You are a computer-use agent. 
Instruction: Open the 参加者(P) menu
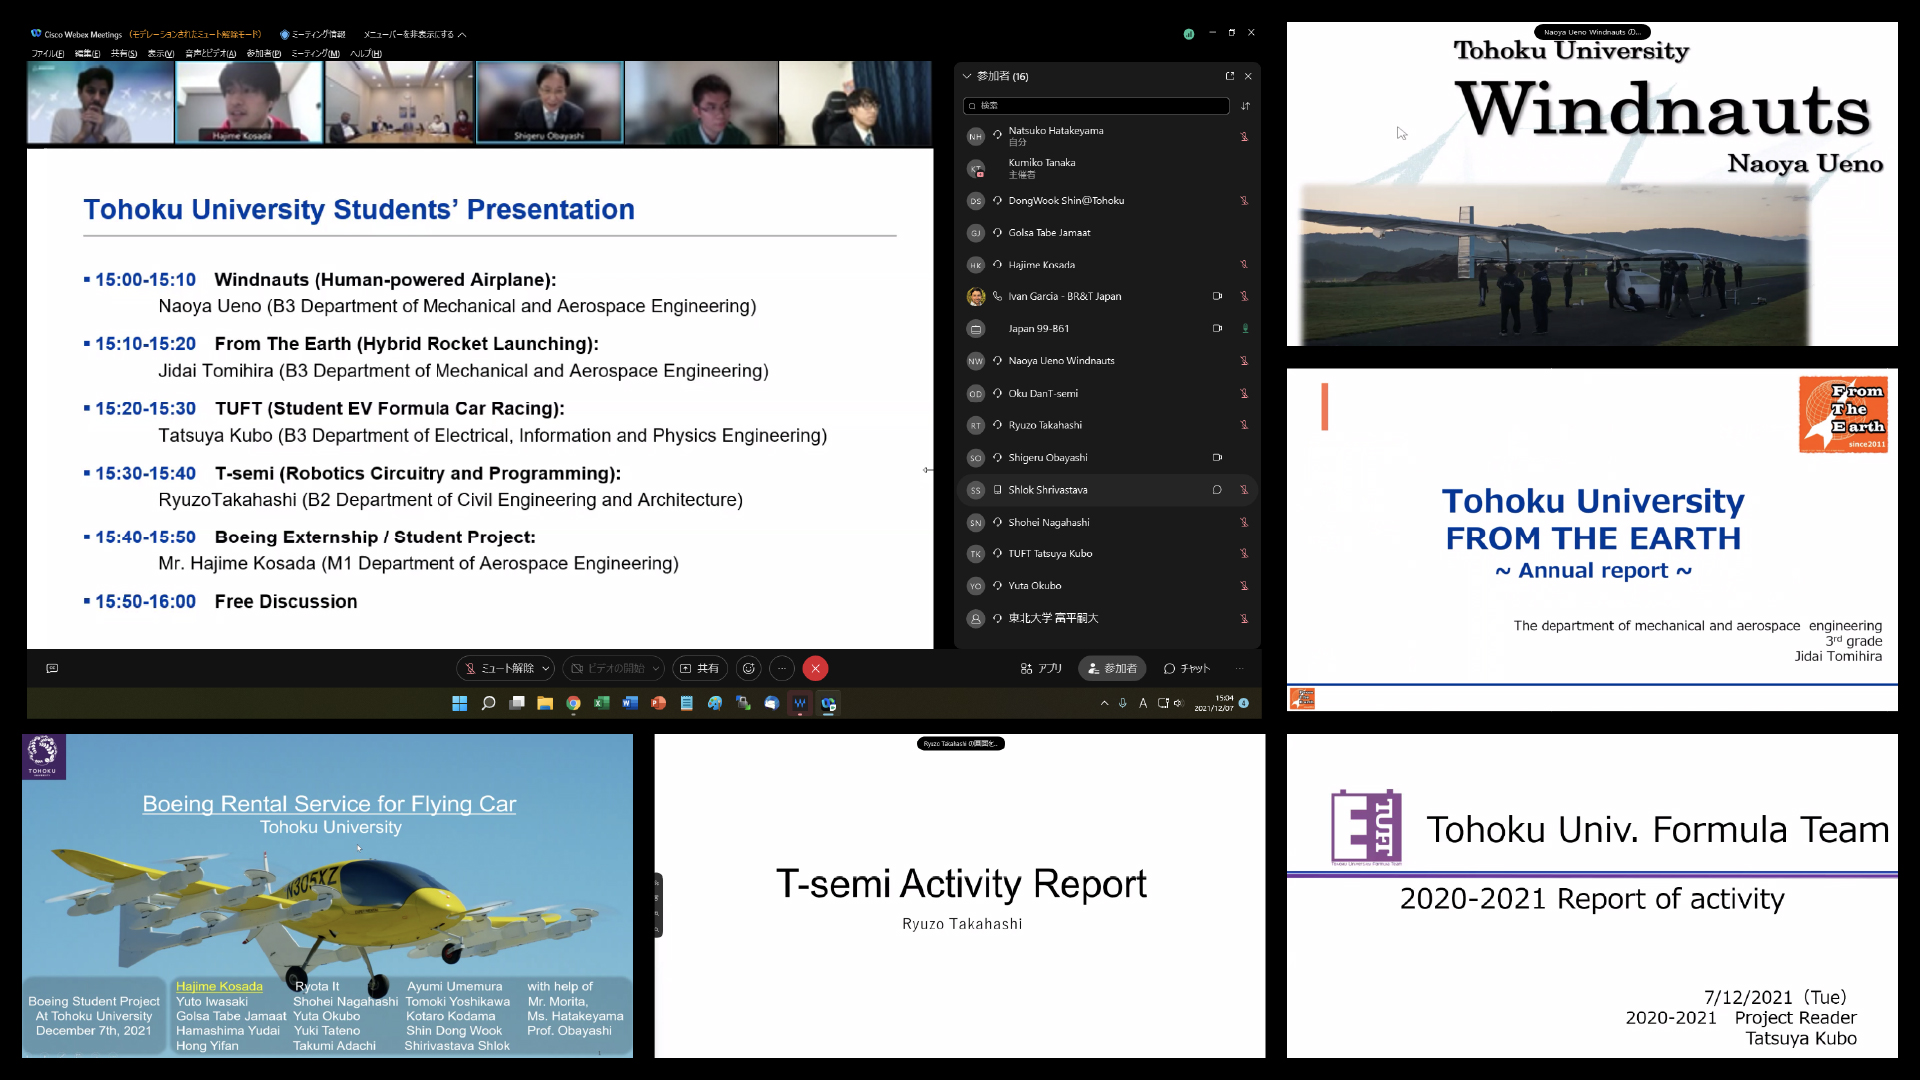[263, 53]
